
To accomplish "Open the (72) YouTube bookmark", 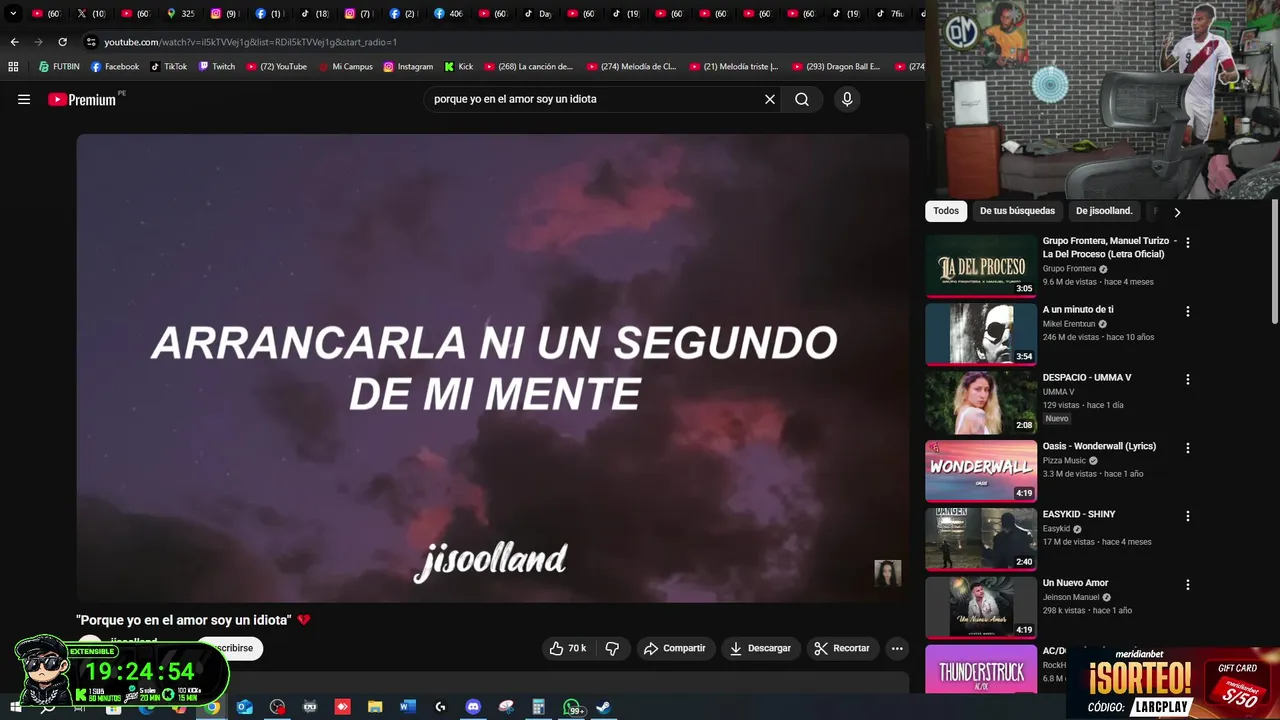I will 277,67.
